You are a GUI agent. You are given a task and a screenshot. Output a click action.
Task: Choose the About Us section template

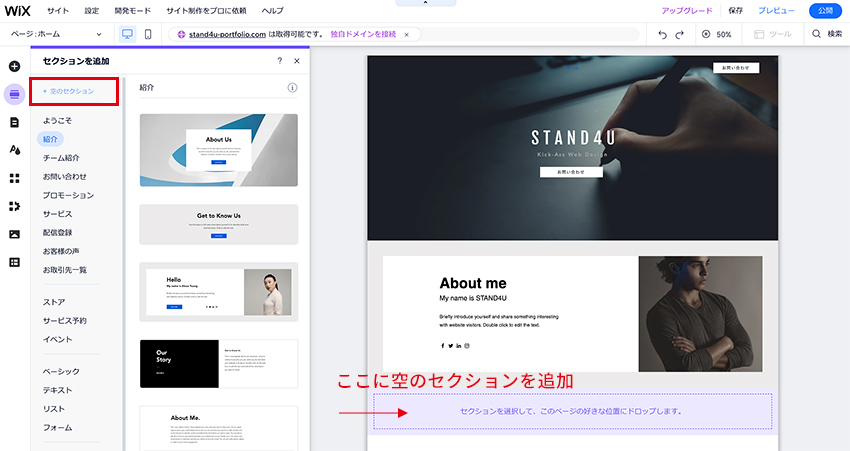click(x=218, y=150)
